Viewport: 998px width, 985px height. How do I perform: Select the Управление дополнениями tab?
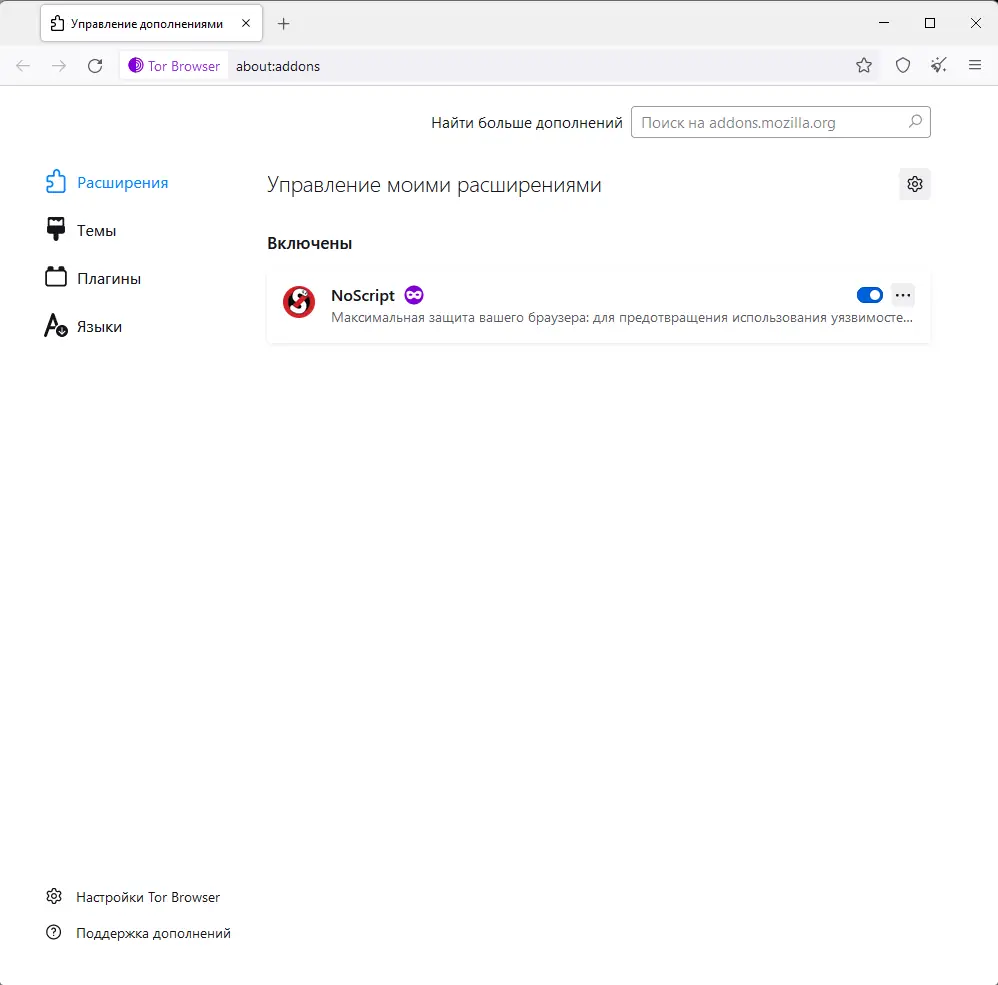click(x=151, y=24)
